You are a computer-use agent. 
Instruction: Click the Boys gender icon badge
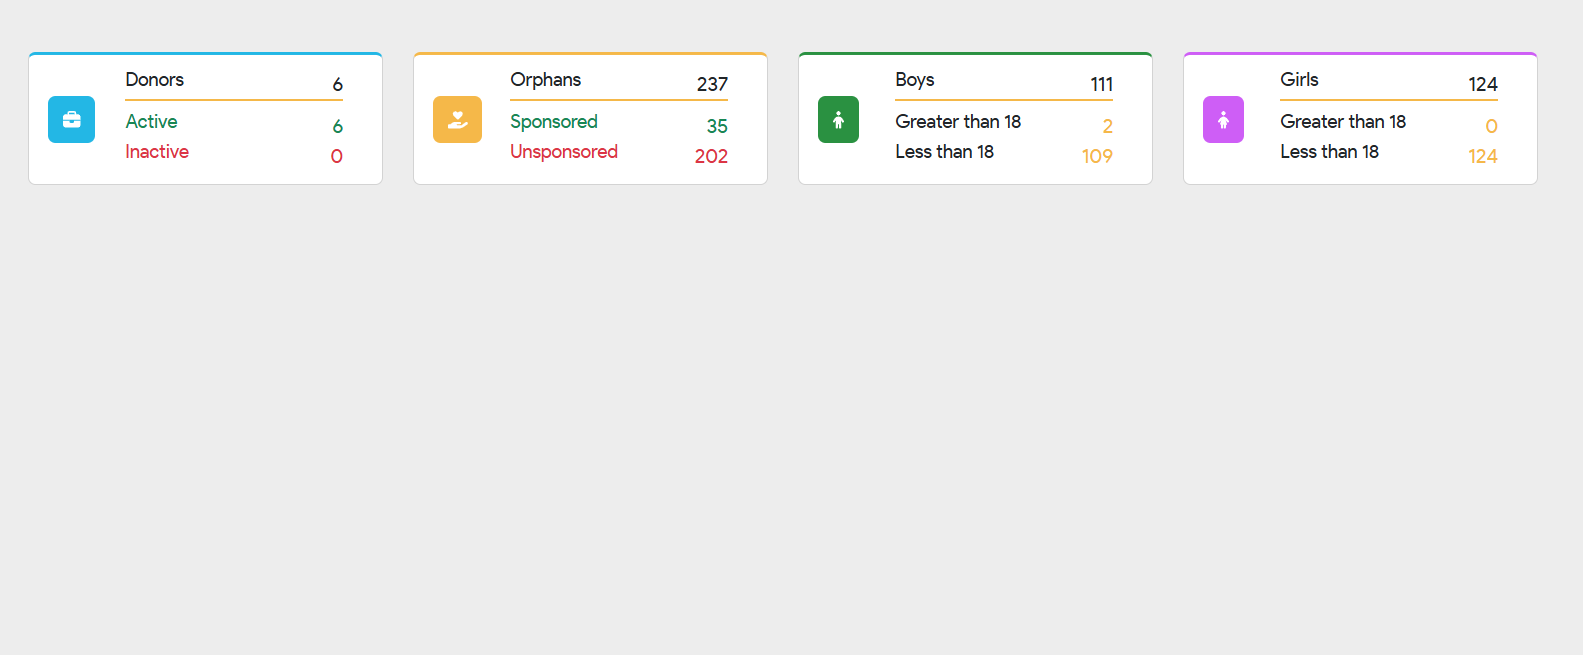(x=838, y=119)
